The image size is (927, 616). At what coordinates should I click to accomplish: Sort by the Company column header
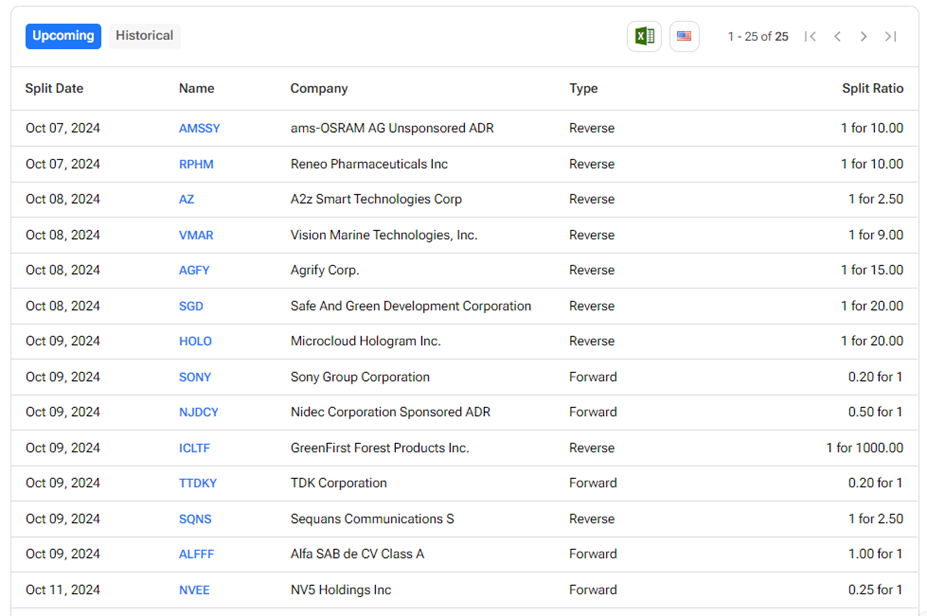point(319,89)
